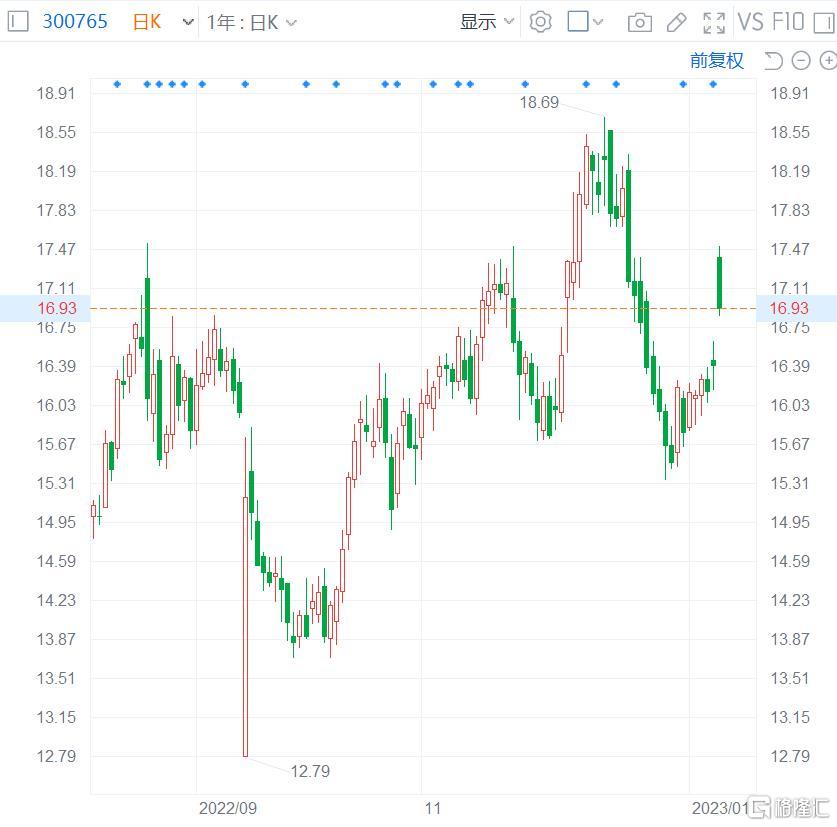Click the VS compare button

click(x=751, y=22)
